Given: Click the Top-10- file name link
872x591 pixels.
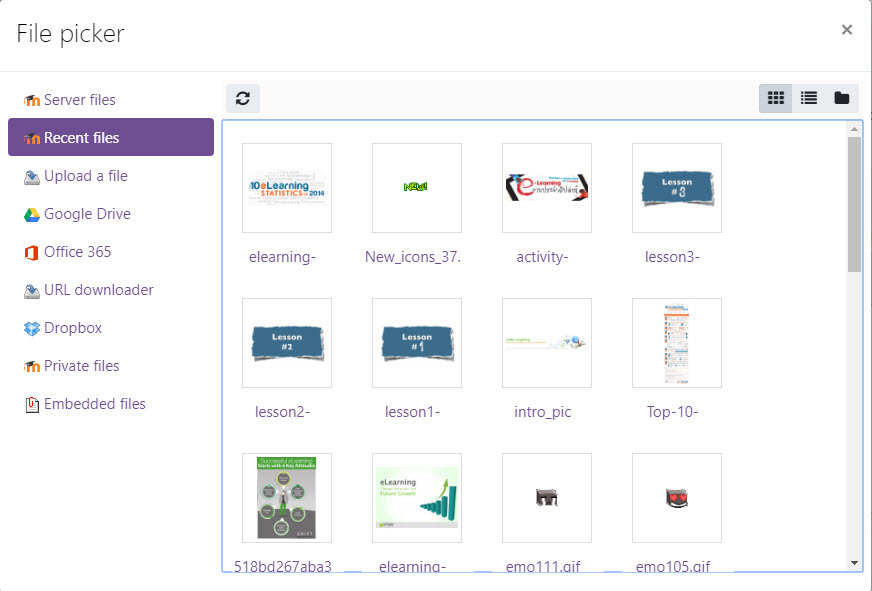Looking at the screenshot, I should [x=672, y=412].
